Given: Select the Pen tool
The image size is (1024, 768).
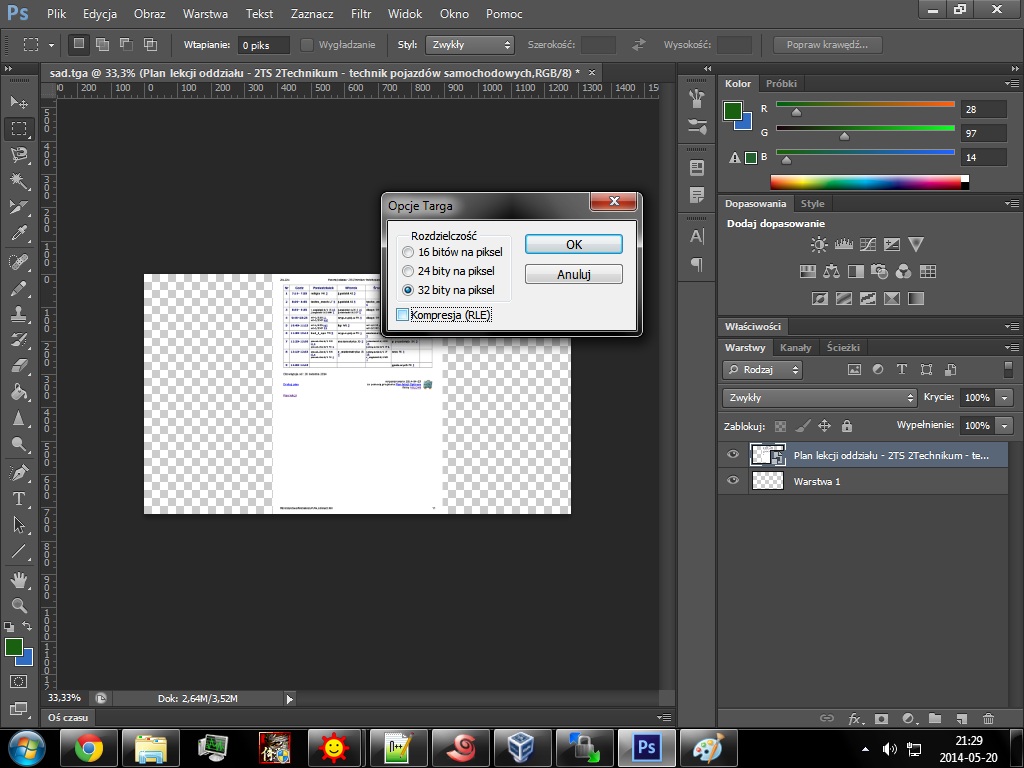Looking at the screenshot, I should 19,472.
